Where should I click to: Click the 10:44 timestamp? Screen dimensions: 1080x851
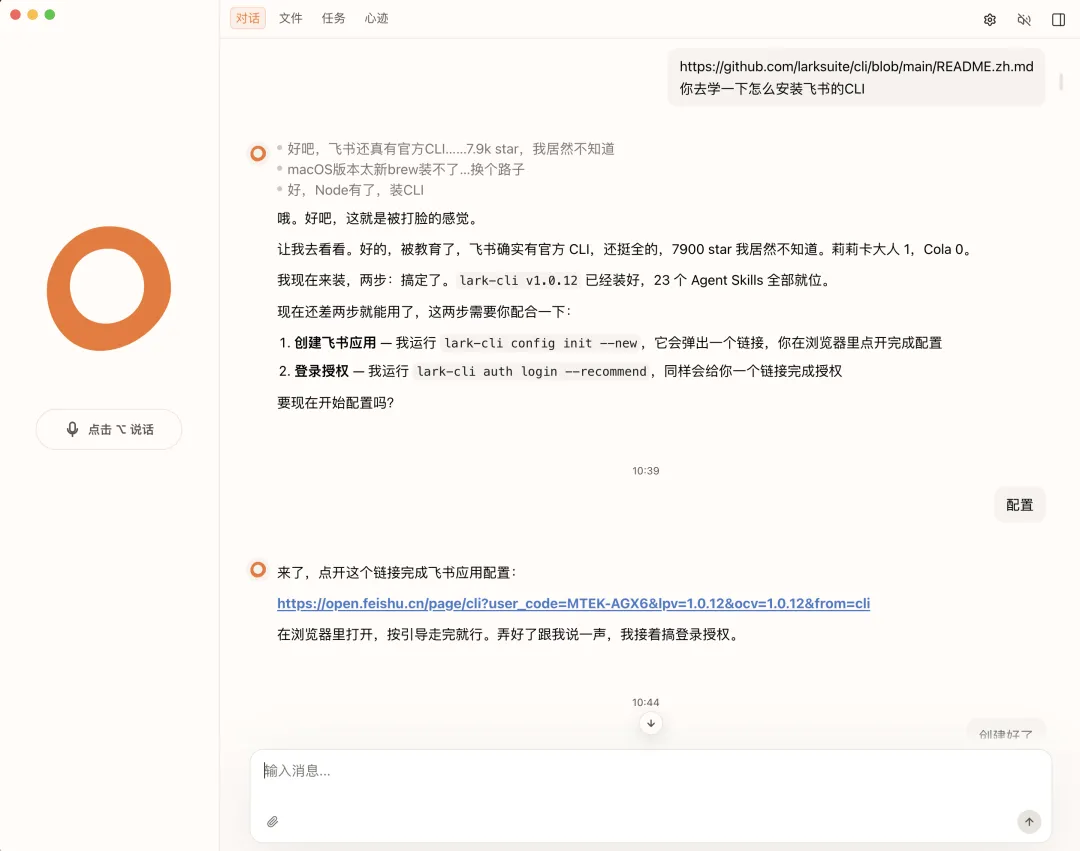point(645,702)
